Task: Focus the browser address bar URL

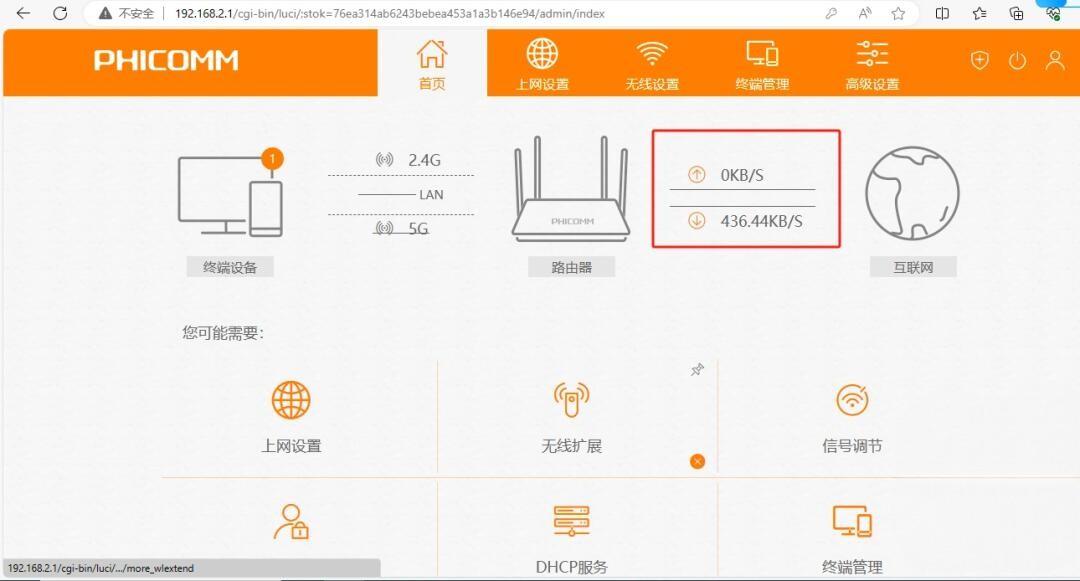Action: (x=390, y=14)
